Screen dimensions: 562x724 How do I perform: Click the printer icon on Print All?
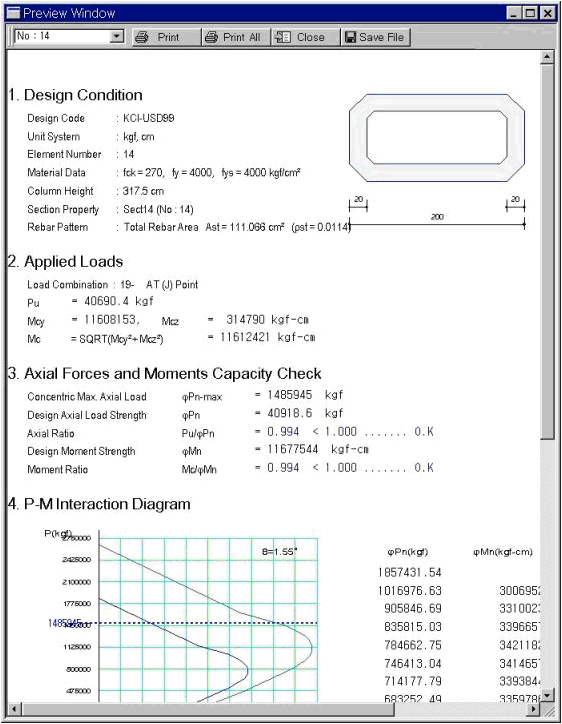tap(211, 37)
